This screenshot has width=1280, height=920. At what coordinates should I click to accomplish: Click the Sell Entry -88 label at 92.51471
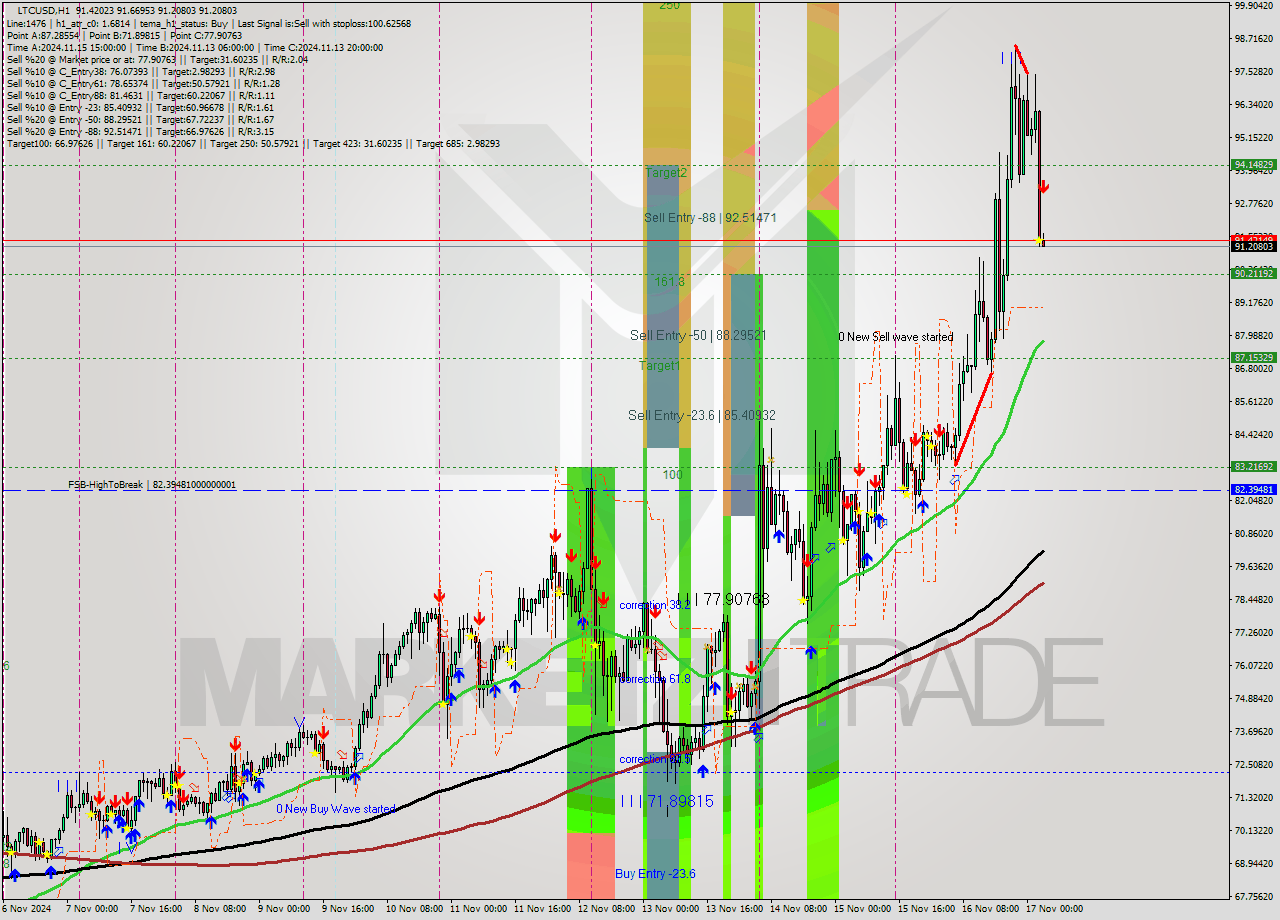(710, 217)
